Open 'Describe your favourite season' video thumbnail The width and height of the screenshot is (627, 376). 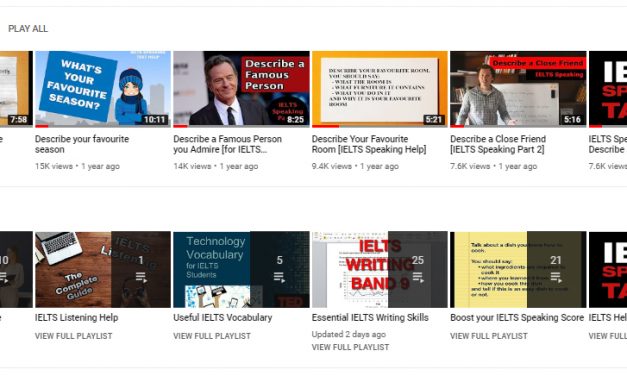pyautogui.click(x=103, y=89)
